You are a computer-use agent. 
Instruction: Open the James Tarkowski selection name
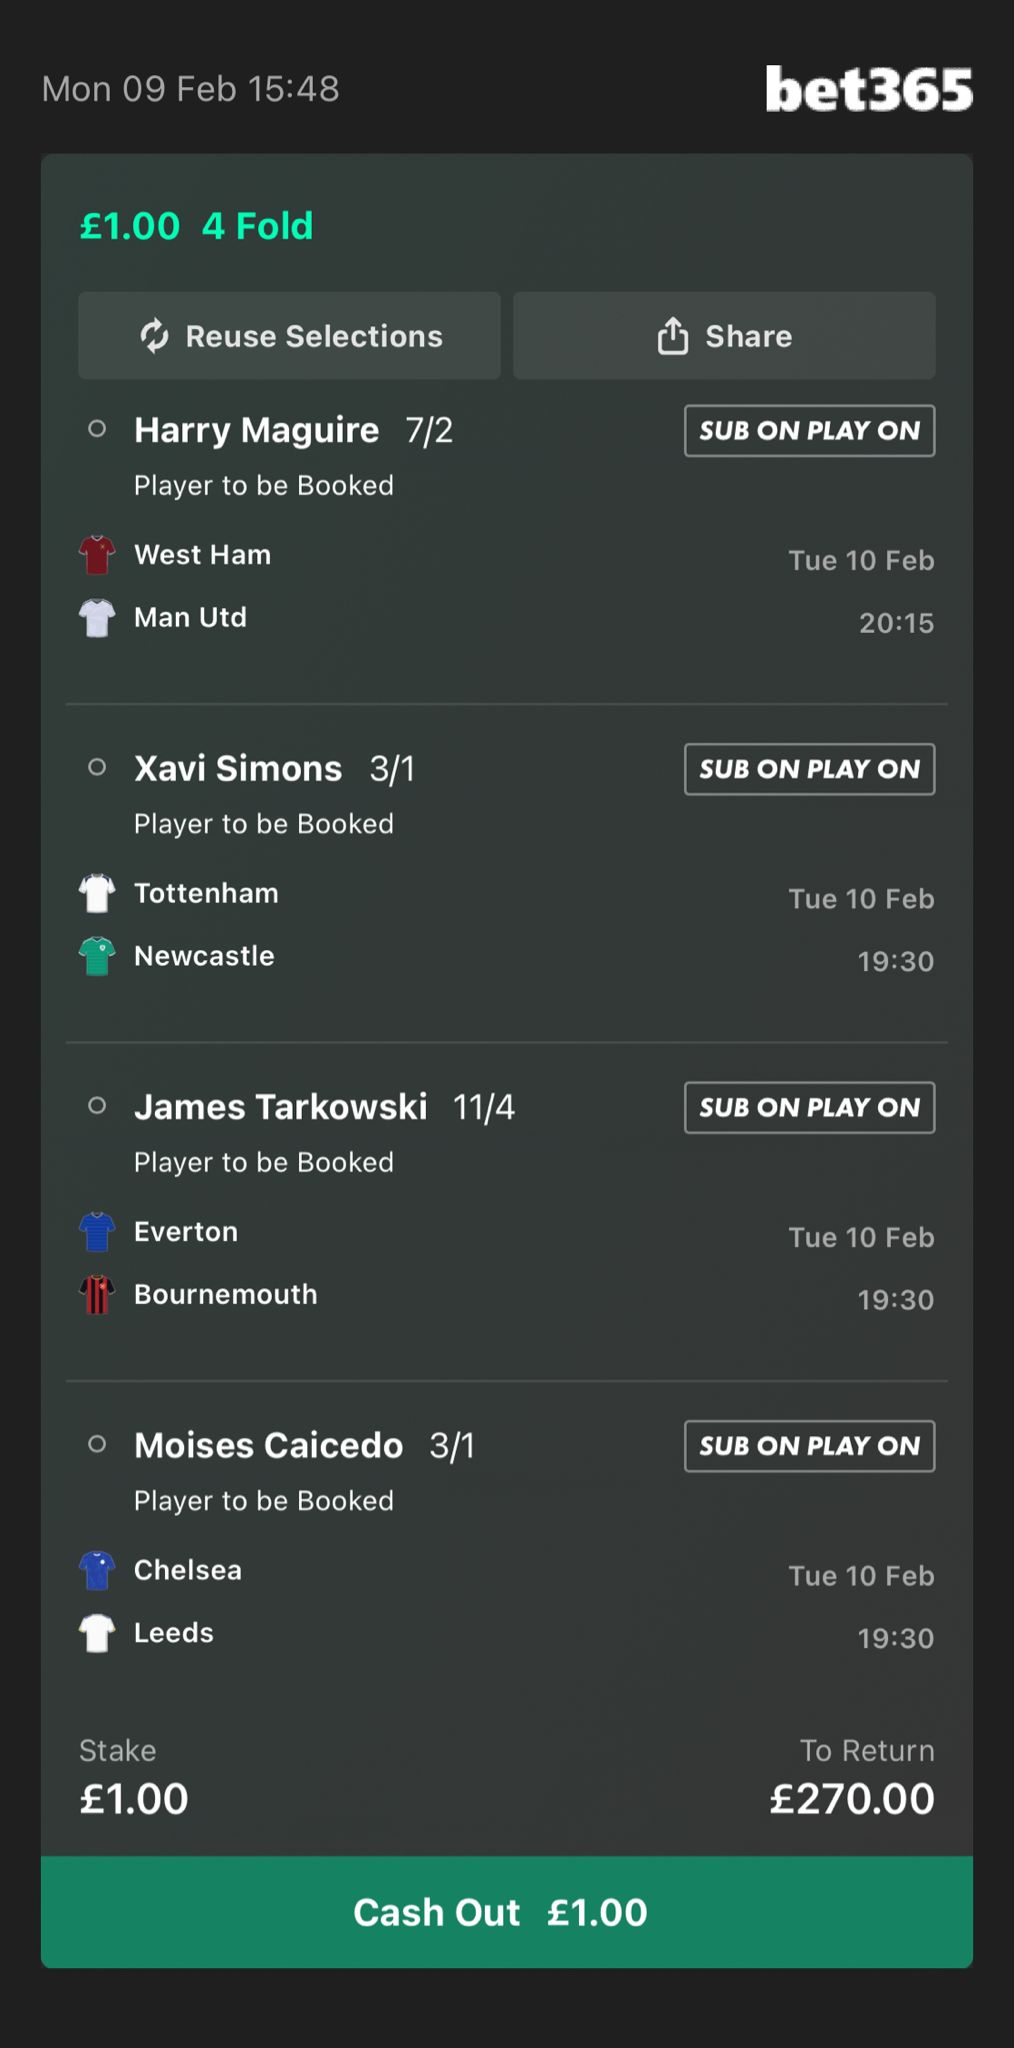tap(281, 1107)
